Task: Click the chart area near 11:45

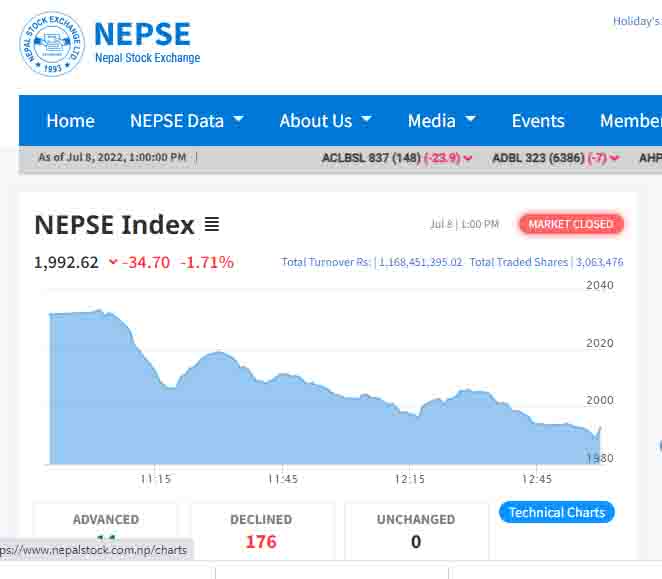Action: coord(283,420)
